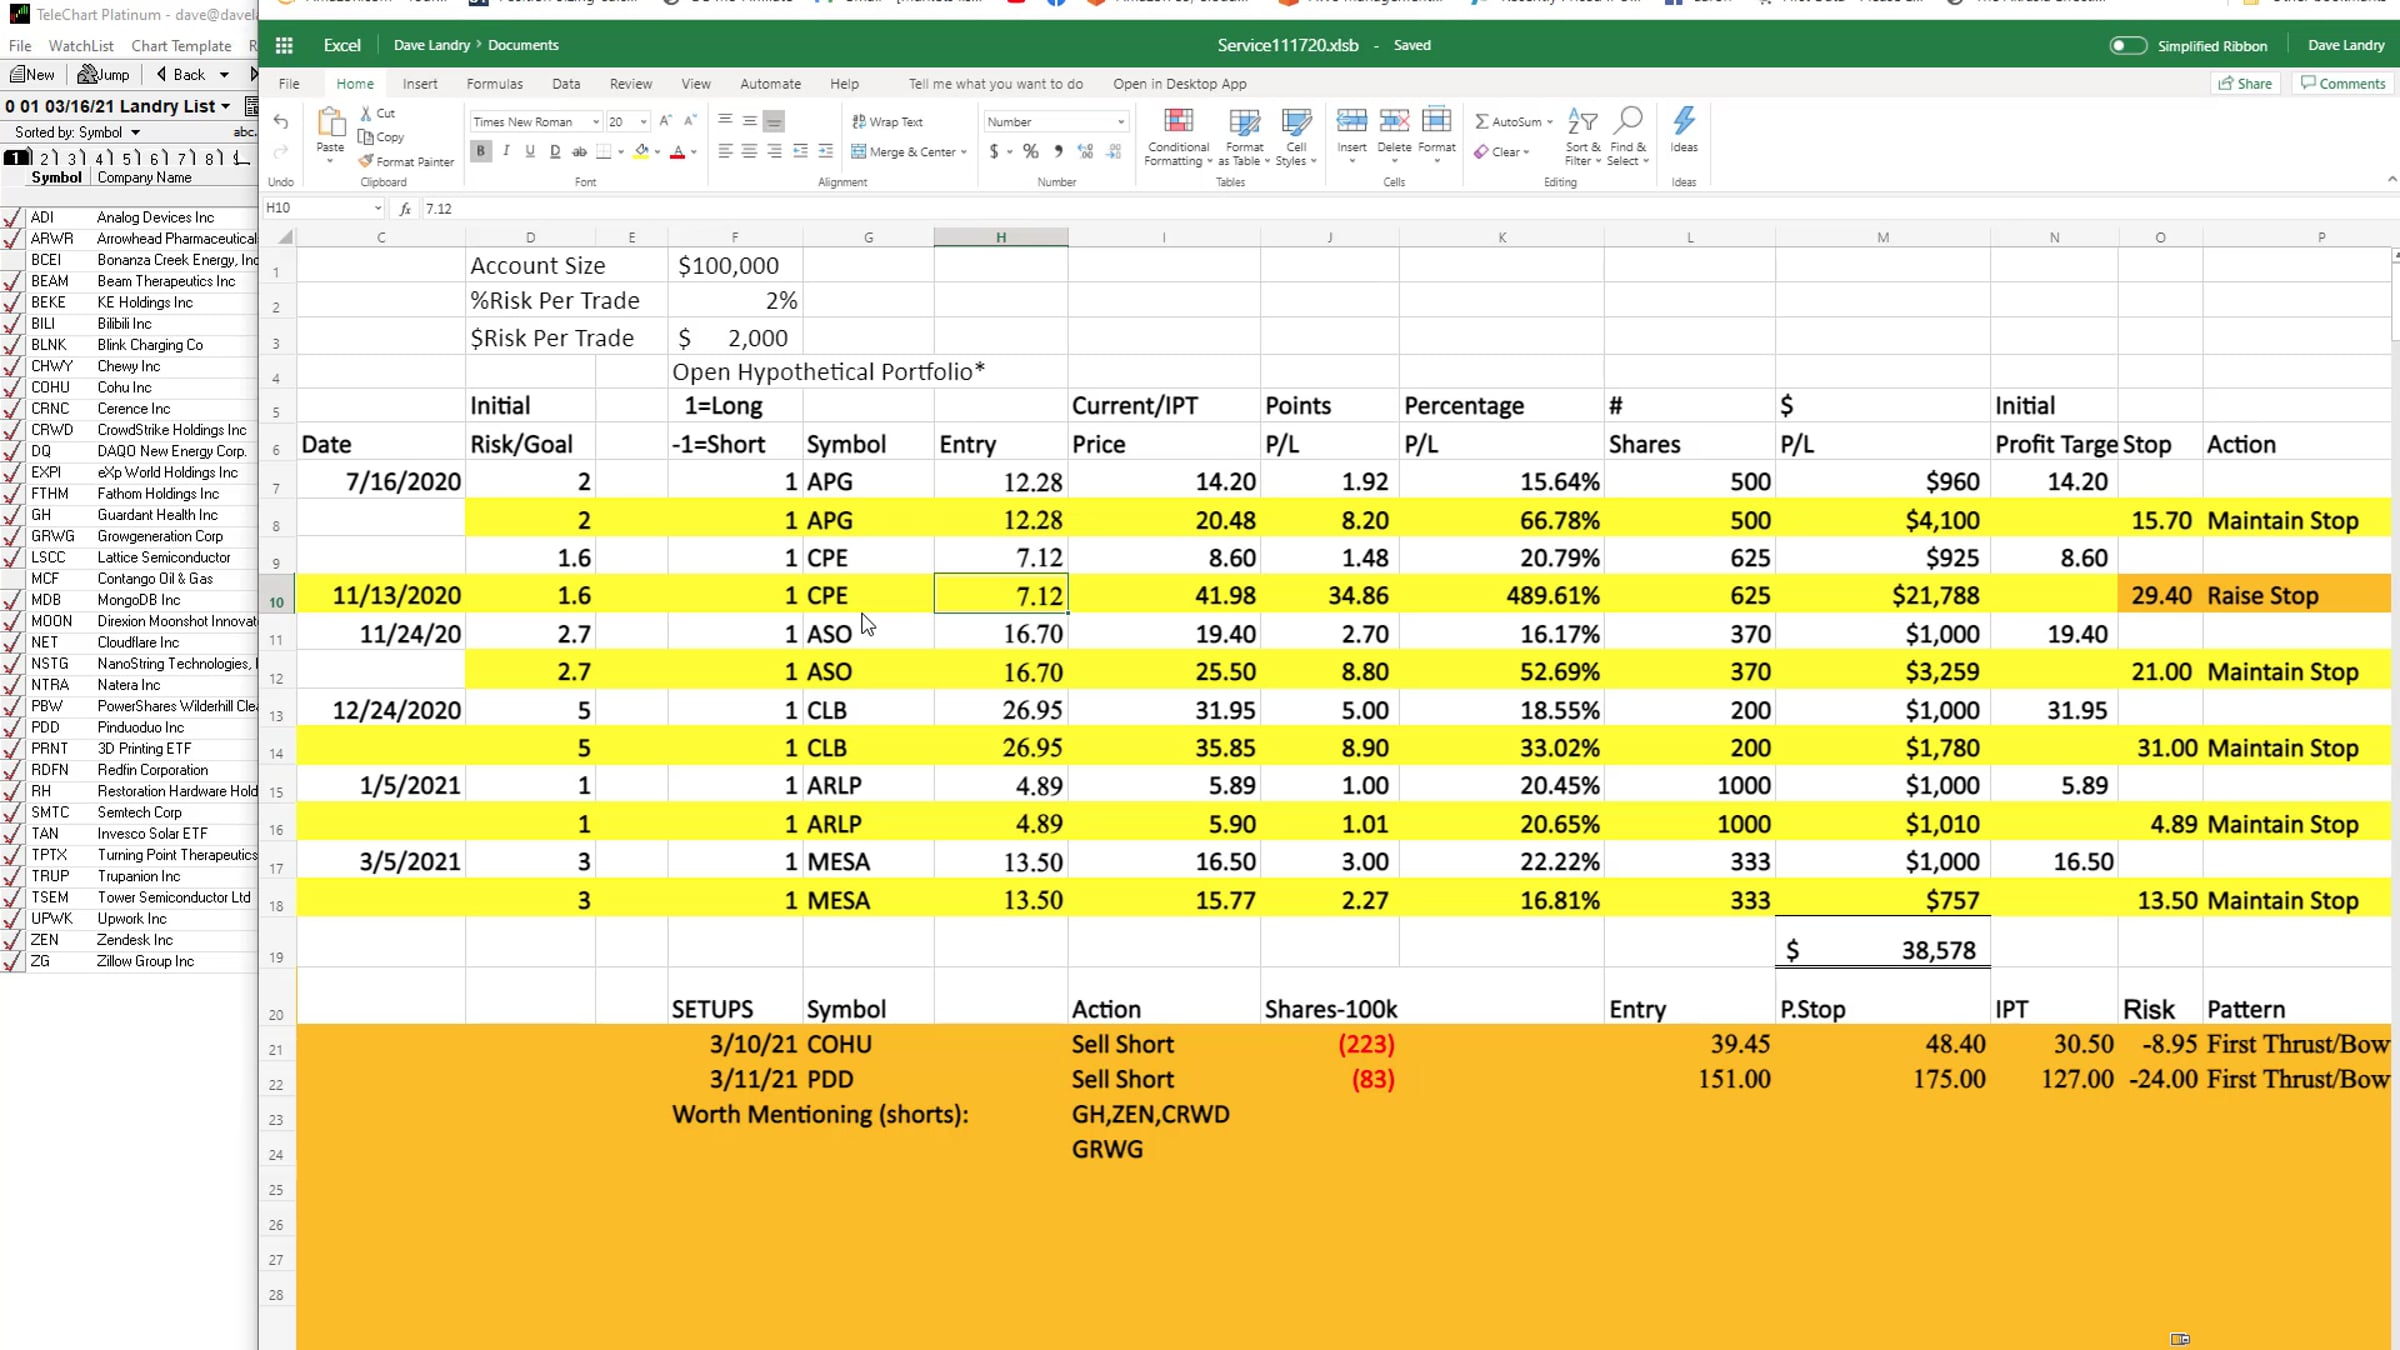The width and height of the screenshot is (2400, 1350).
Task: Toggle the flag checkbox for NET
Action: [12, 643]
